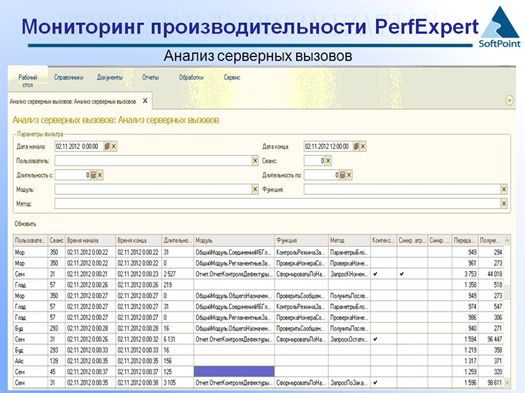
Task: Clear the Дата конца field
Action: pyautogui.click(x=363, y=147)
